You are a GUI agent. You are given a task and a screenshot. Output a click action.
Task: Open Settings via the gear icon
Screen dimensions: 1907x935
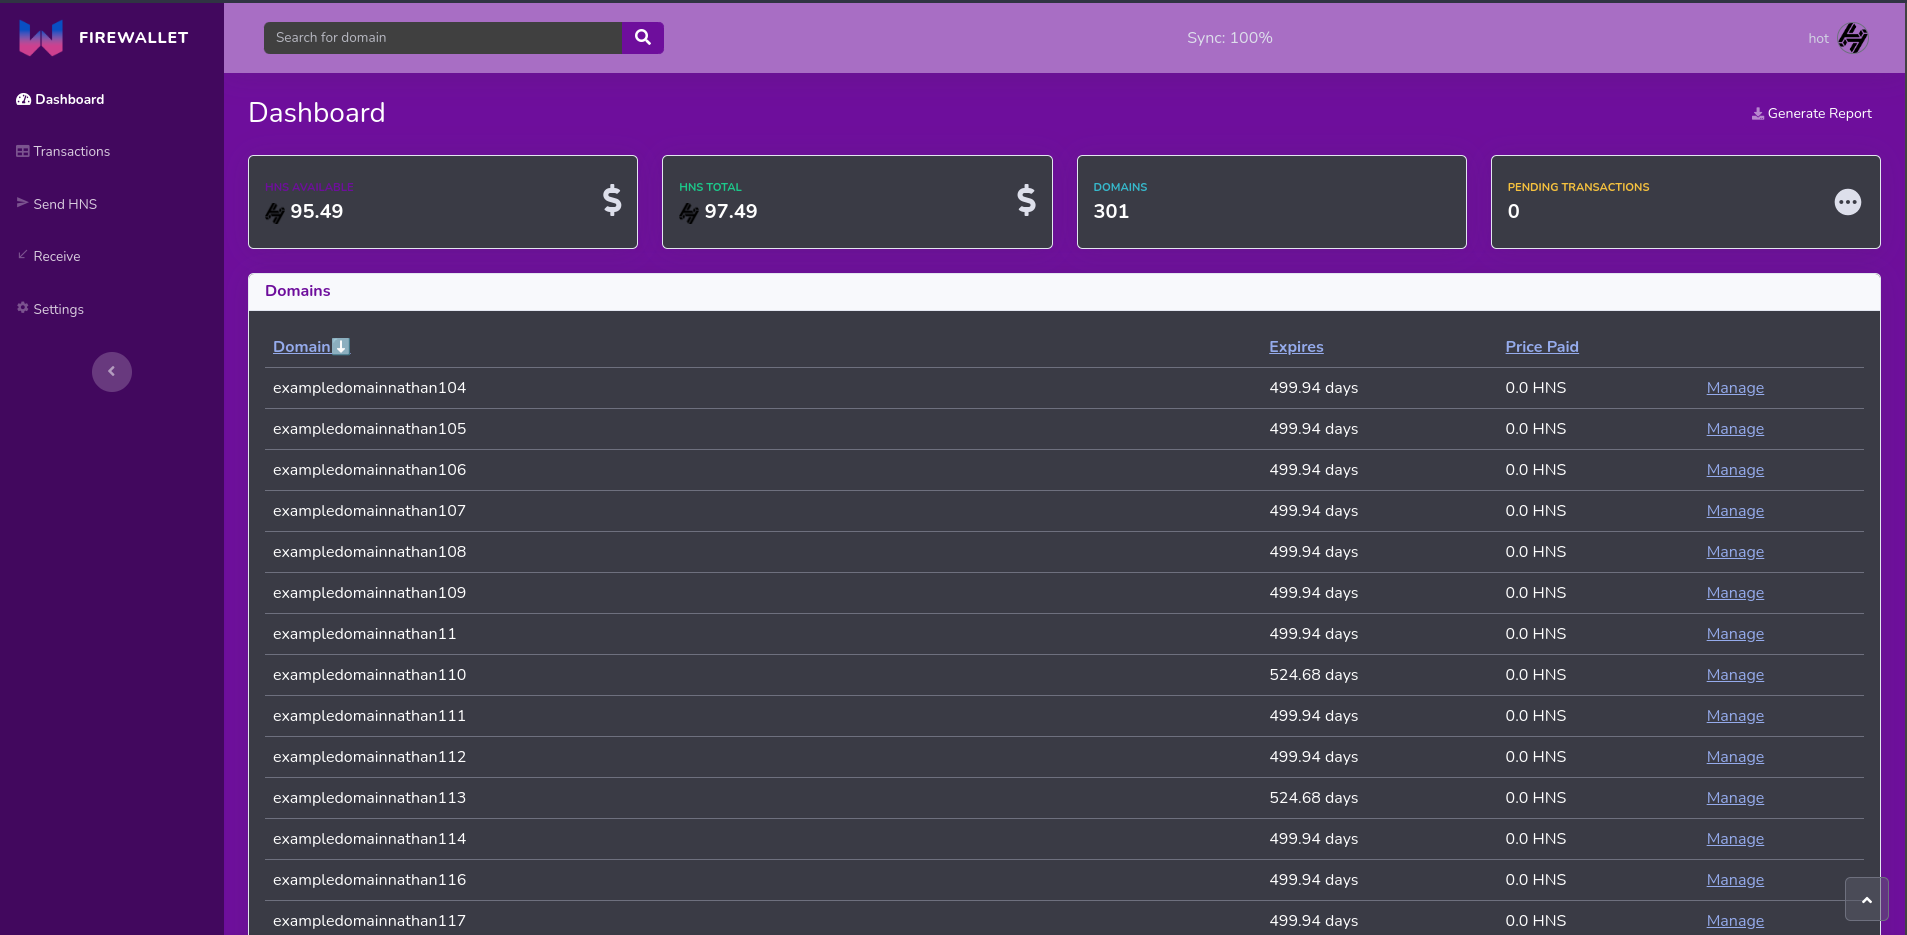click(22, 308)
